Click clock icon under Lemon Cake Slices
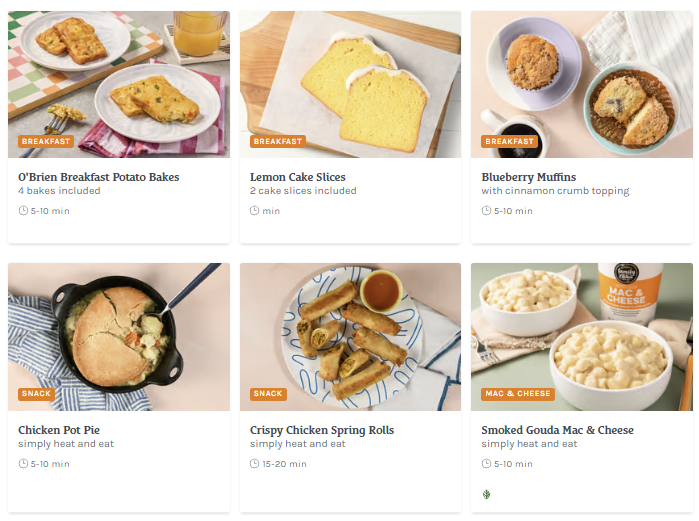This screenshot has width=699, height=521. point(254,211)
